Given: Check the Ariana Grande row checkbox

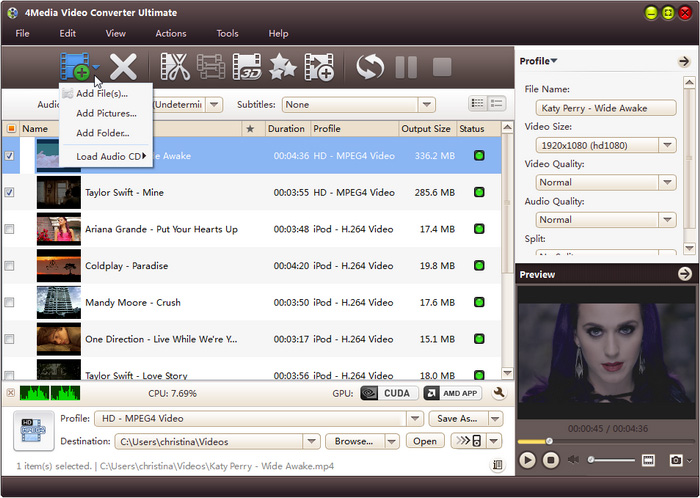Looking at the screenshot, I should click(x=9, y=229).
